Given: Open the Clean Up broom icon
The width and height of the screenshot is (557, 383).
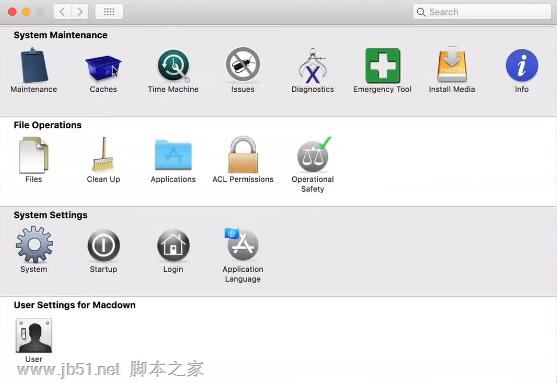Looking at the screenshot, I should pos(103,155).
